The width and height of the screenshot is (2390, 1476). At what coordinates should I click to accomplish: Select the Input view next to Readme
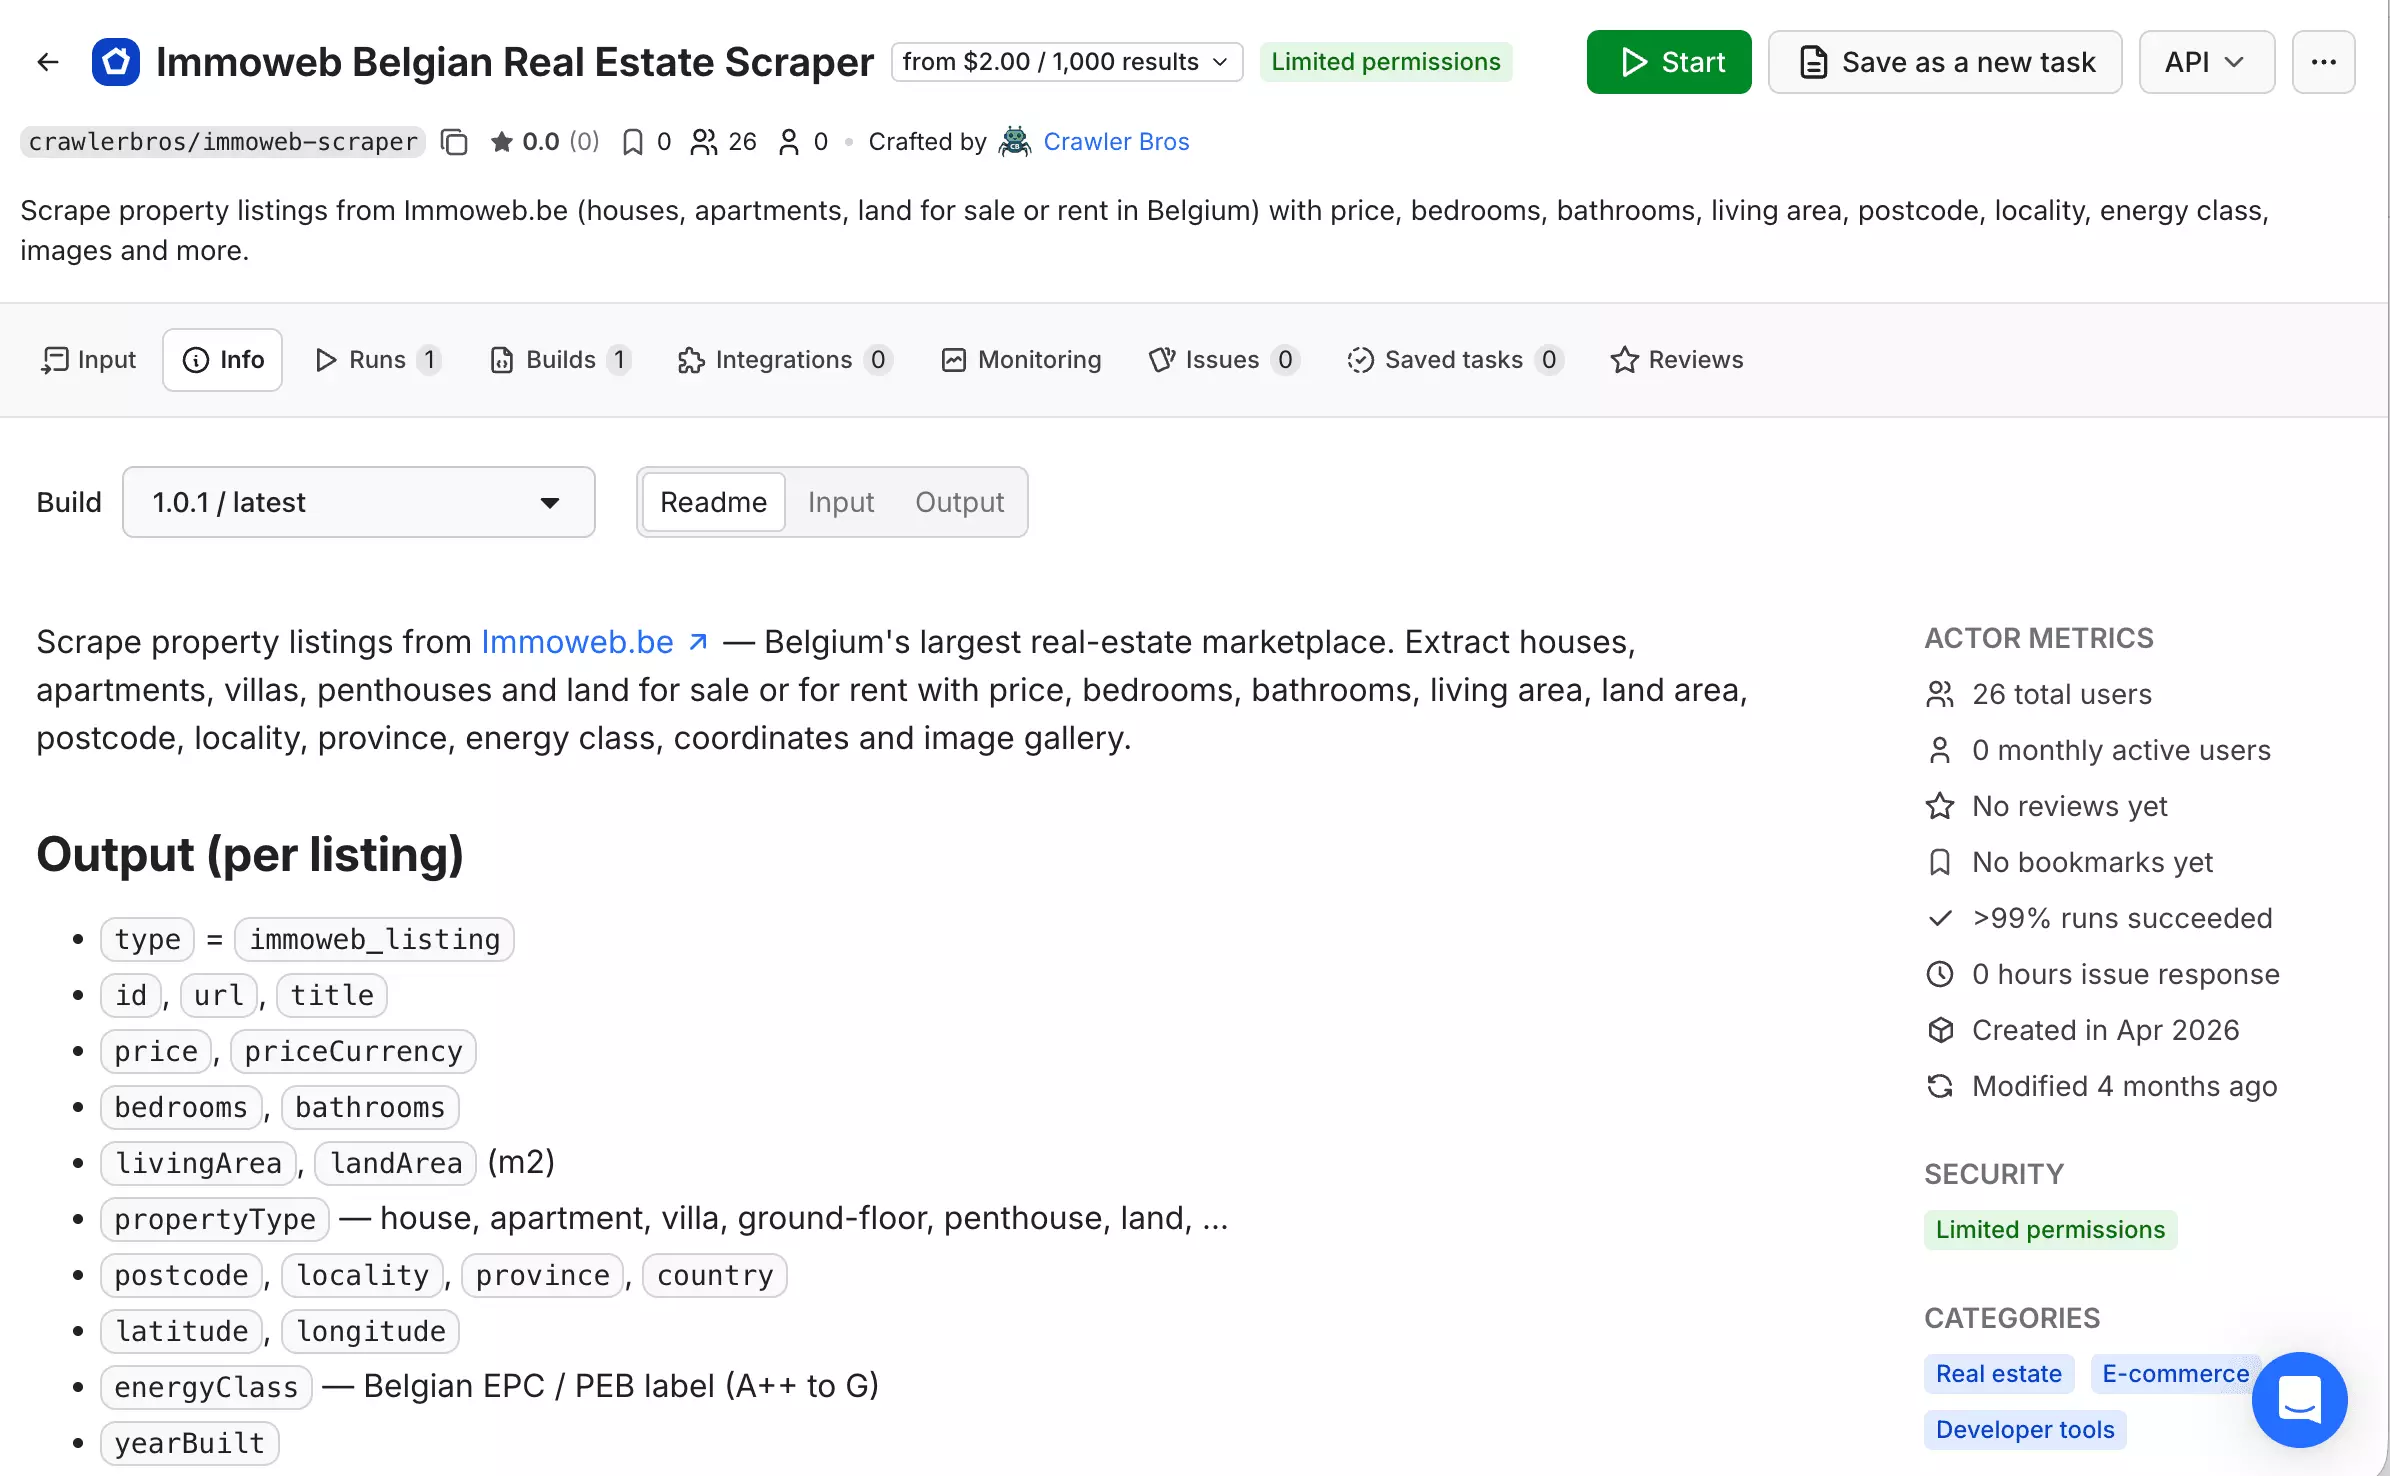pos(841,502)
